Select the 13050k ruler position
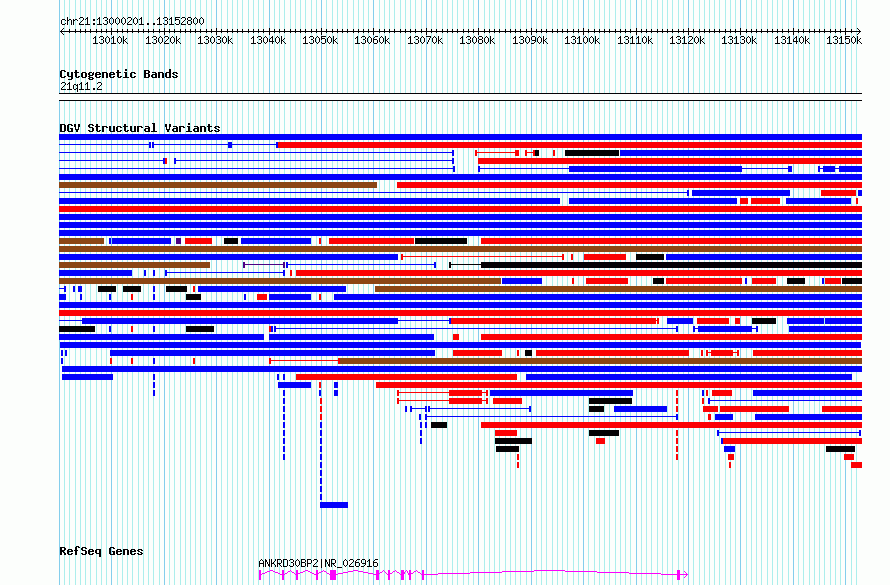The image size is (890, 585). point(320,40)
